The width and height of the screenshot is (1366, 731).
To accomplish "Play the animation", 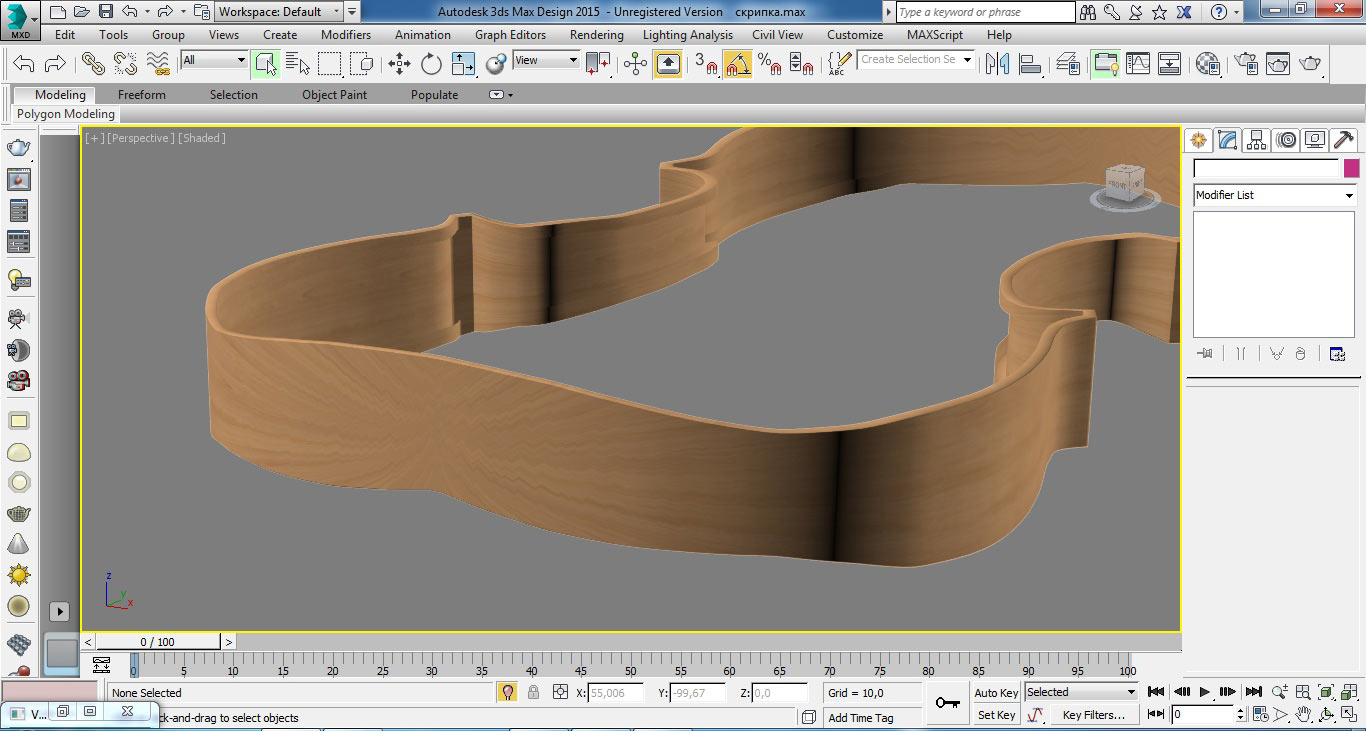I will click(1205, 692).
